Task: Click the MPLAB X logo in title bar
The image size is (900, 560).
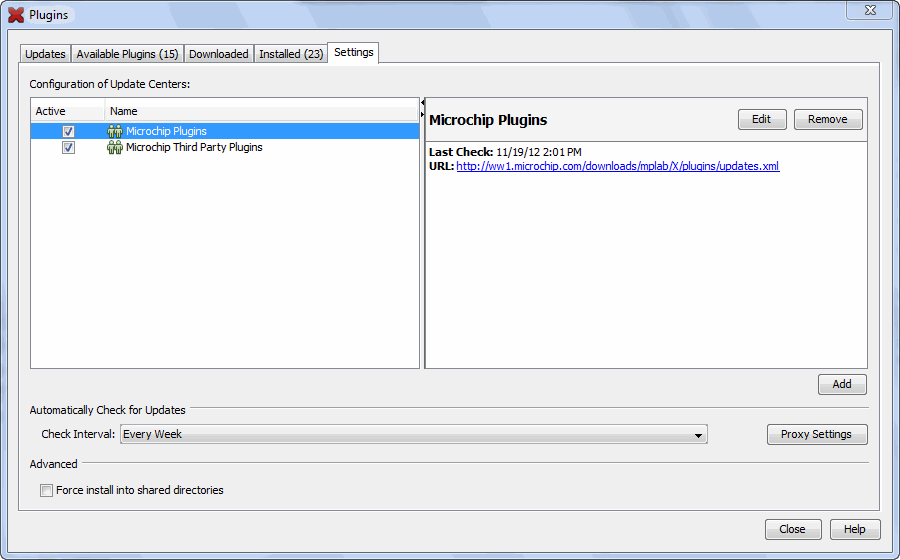Action: 16,15
